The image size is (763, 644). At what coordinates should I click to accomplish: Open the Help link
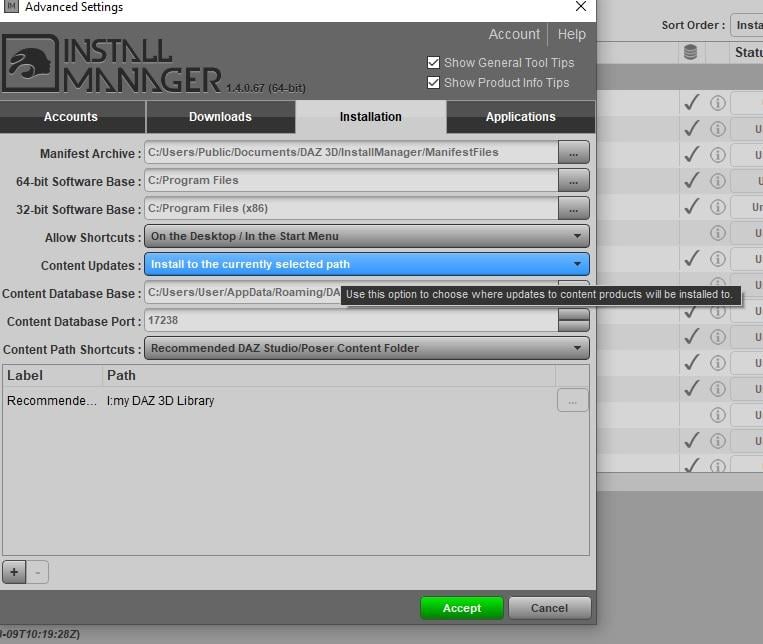tap(571, 34)
